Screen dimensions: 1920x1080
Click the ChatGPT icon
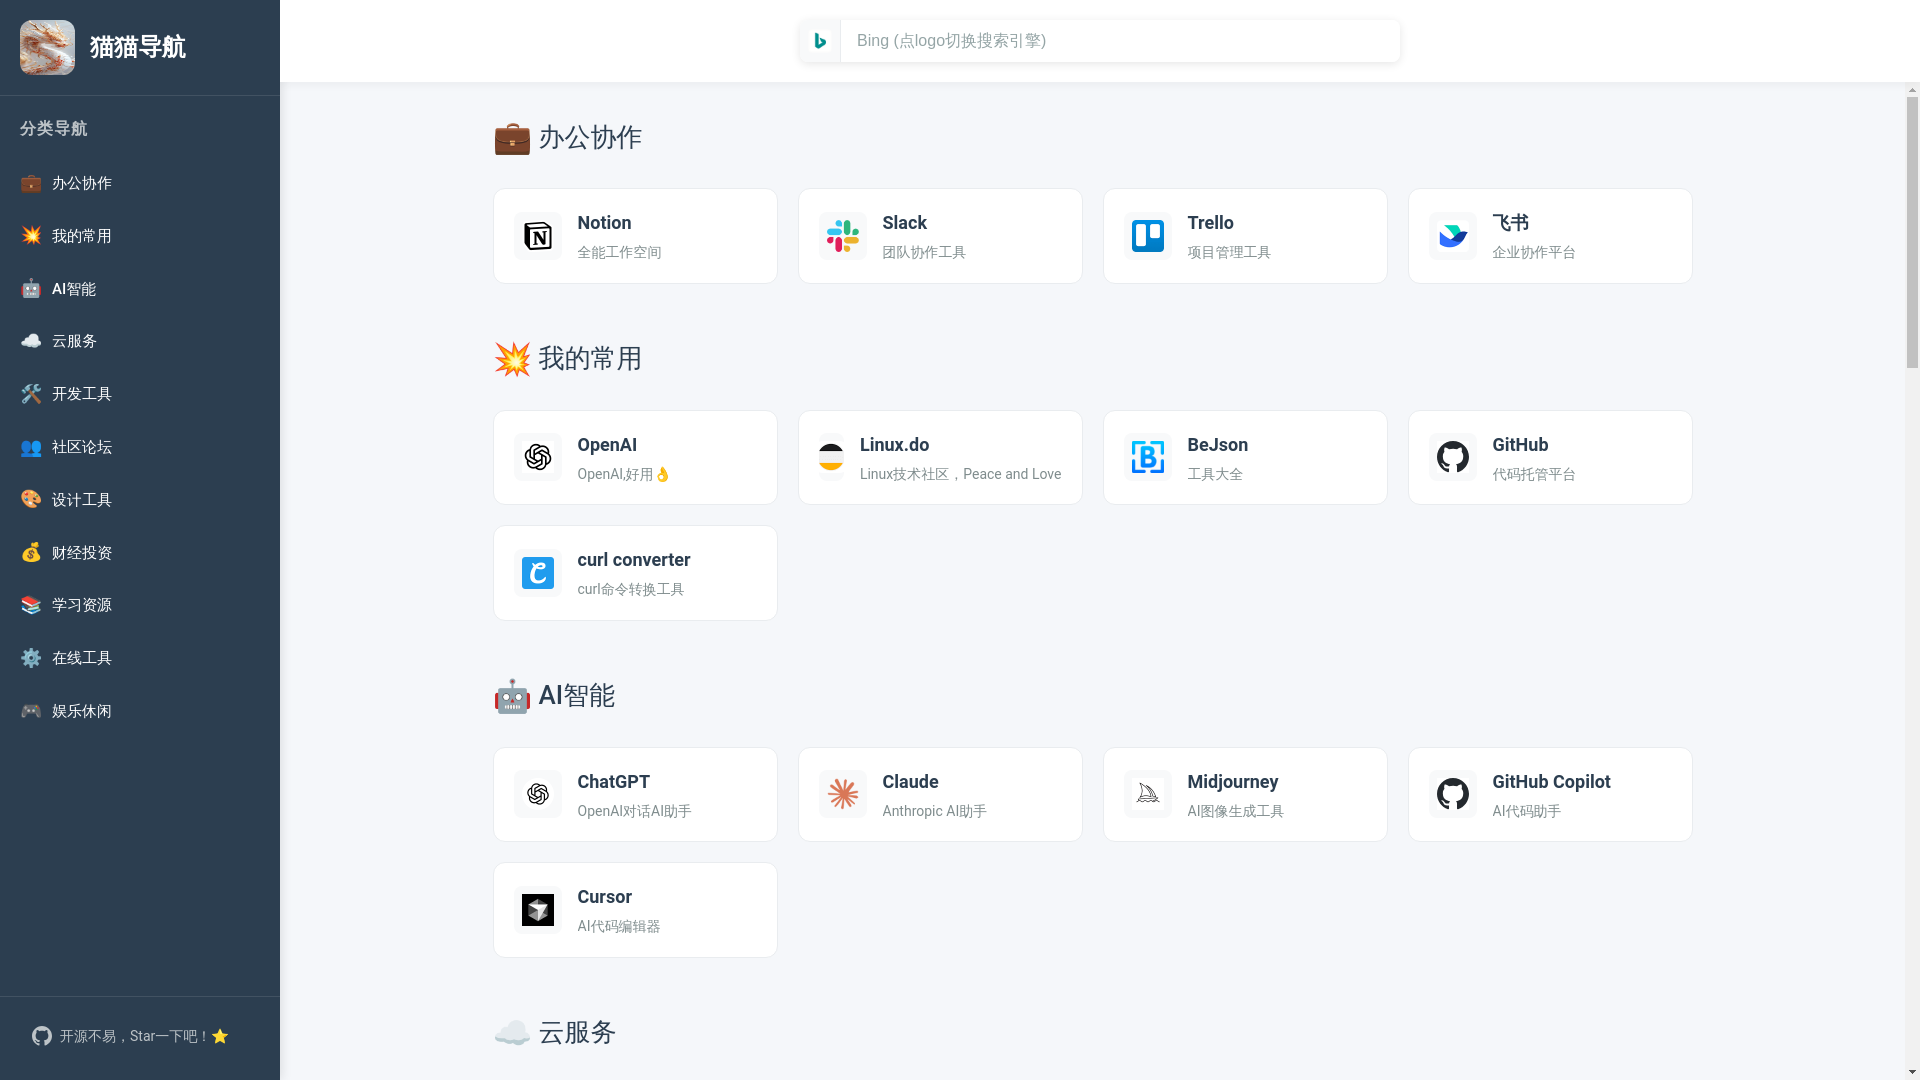[538, 794]
